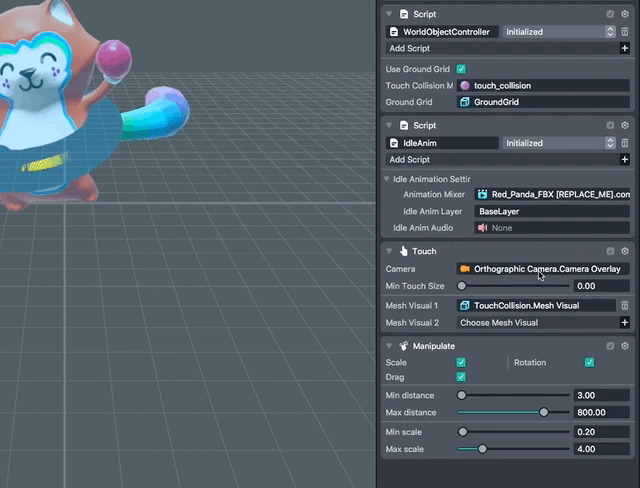This screenshot has height=488, width=640.
Task: Click the mesh icon beside TouchCollision.Mesh Visual
Action: [x=464, y=306]
